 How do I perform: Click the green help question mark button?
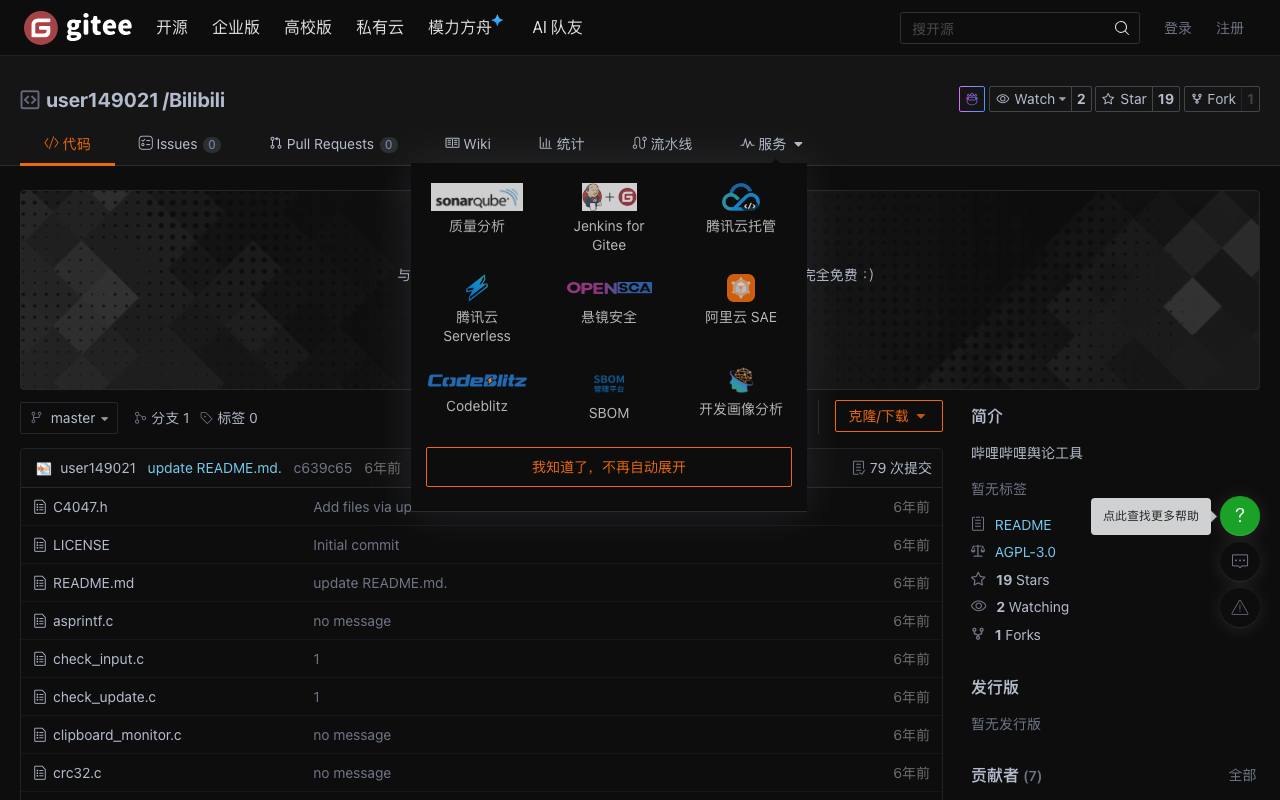coord(1240,516)
